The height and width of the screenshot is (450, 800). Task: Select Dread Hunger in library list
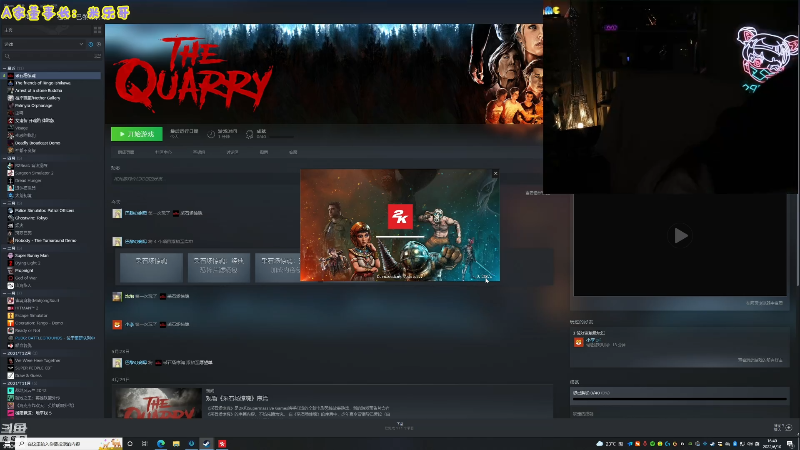click(28, 181)
